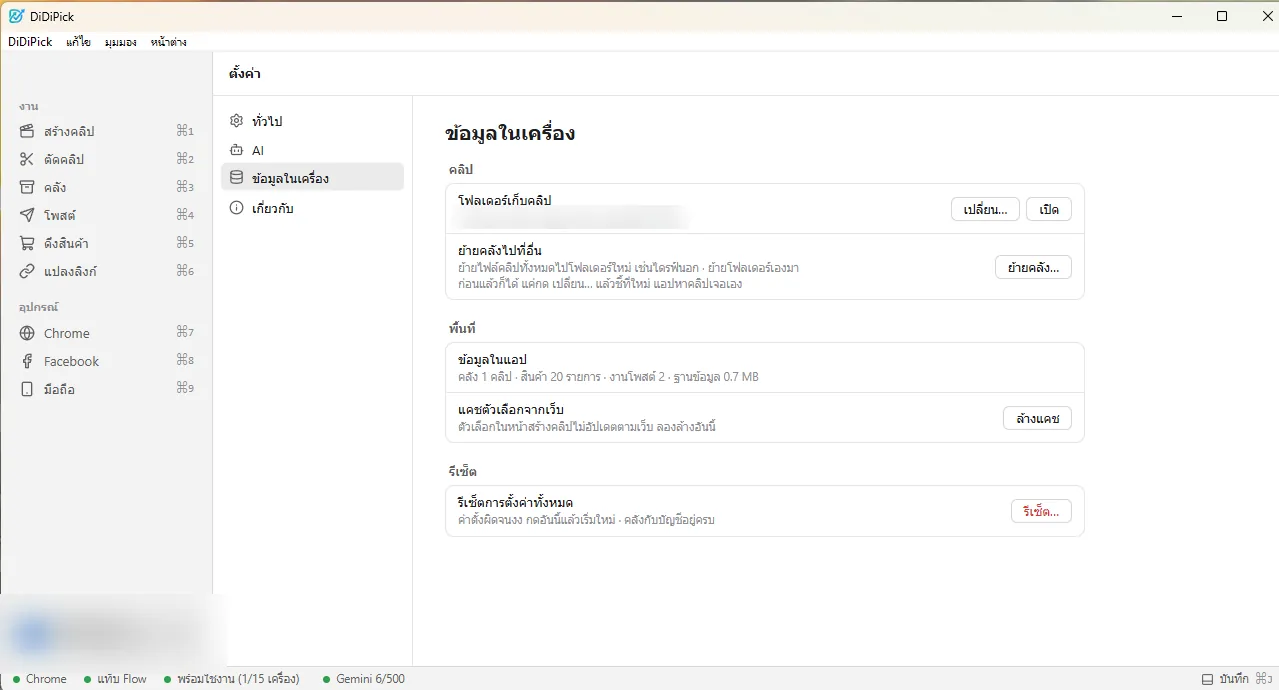This screenshot has width=1279, height=690.
Task: Select the ตัดคลิป scissors icon
Action: pos(27,159)
